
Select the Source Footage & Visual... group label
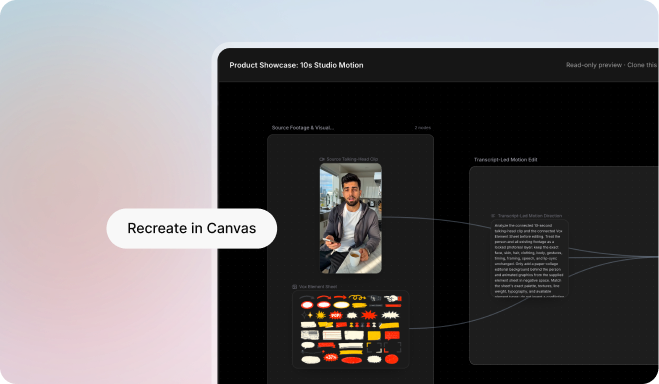point(303,128)
